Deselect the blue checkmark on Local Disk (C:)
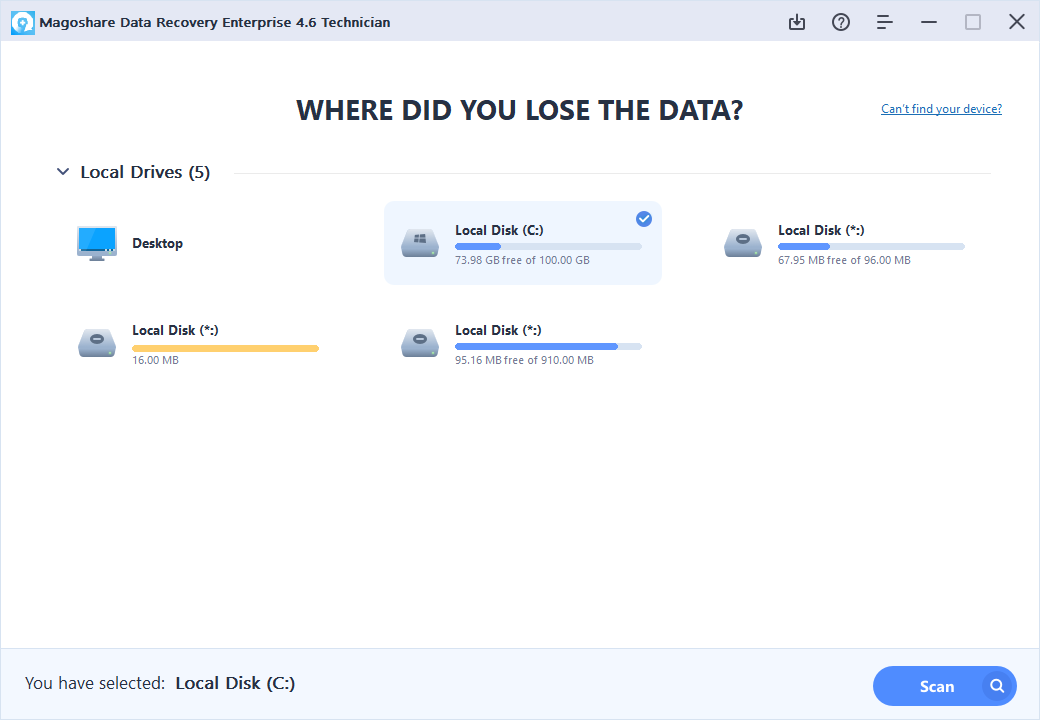 pyautogui.click(x=644, y=219)
